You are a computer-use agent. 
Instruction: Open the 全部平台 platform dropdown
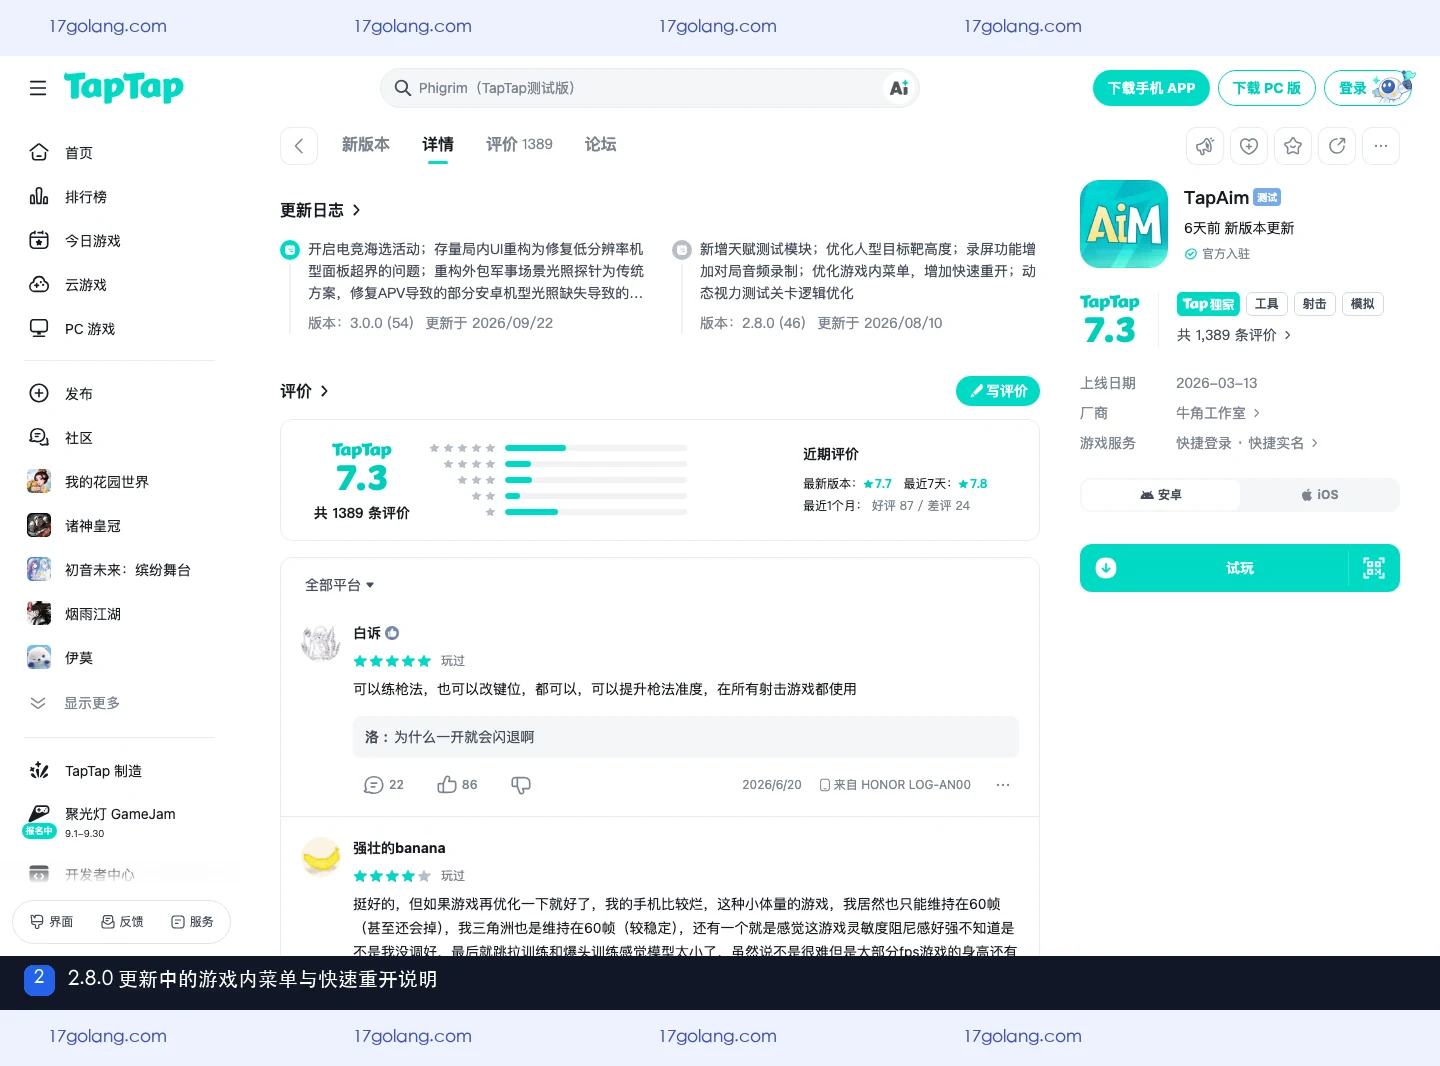339,585
